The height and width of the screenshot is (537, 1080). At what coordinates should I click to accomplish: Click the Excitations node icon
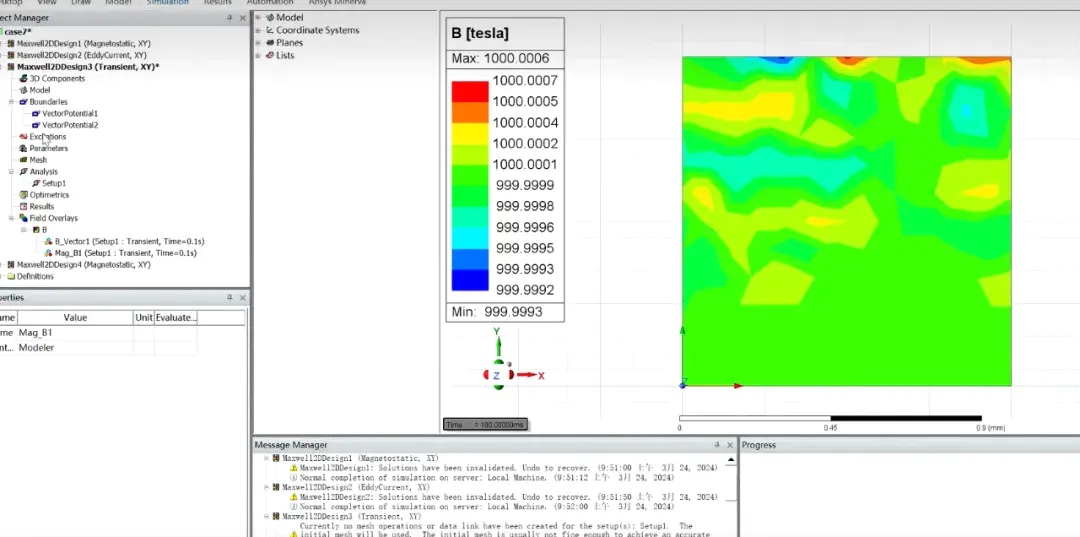(x=22, y=137)
